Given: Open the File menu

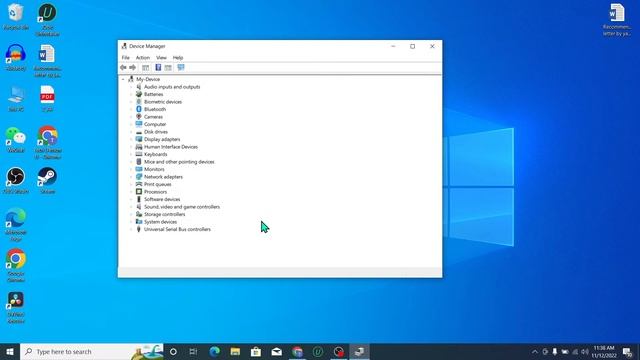Looking at the screenshot, I should 126,58.
